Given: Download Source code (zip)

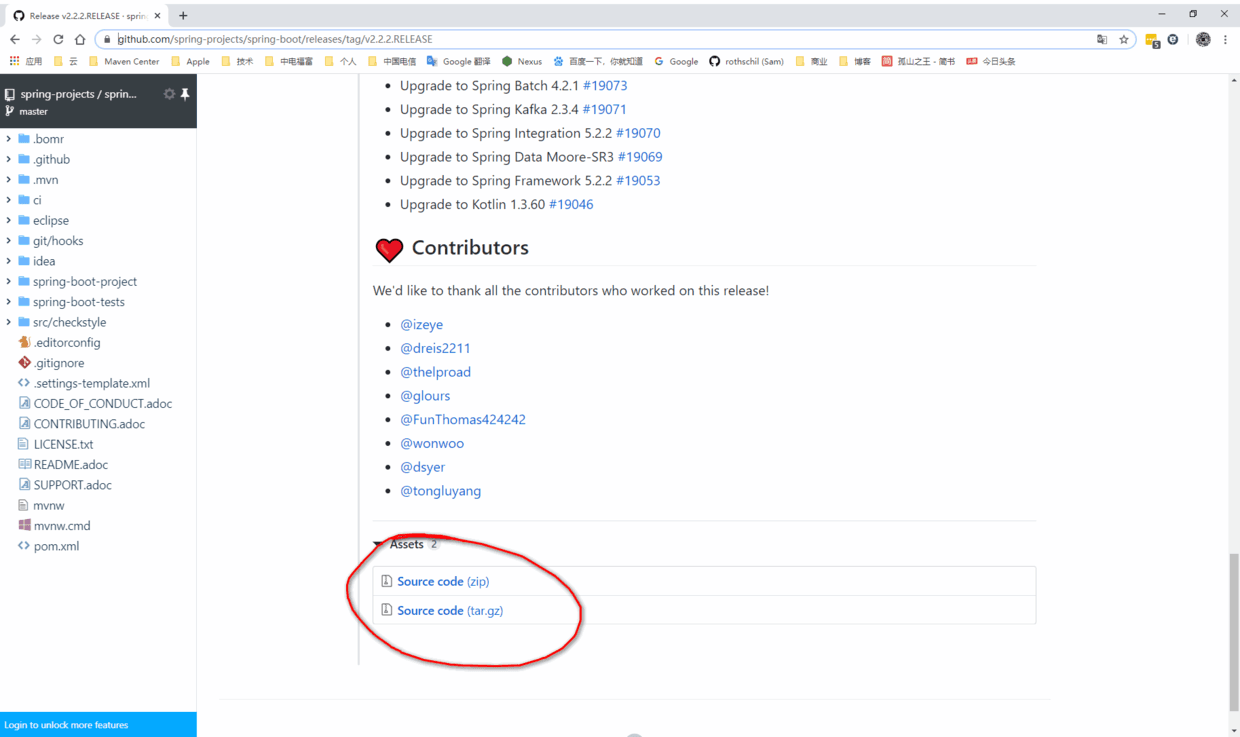Looking at the screenshot, I should 443,581.
